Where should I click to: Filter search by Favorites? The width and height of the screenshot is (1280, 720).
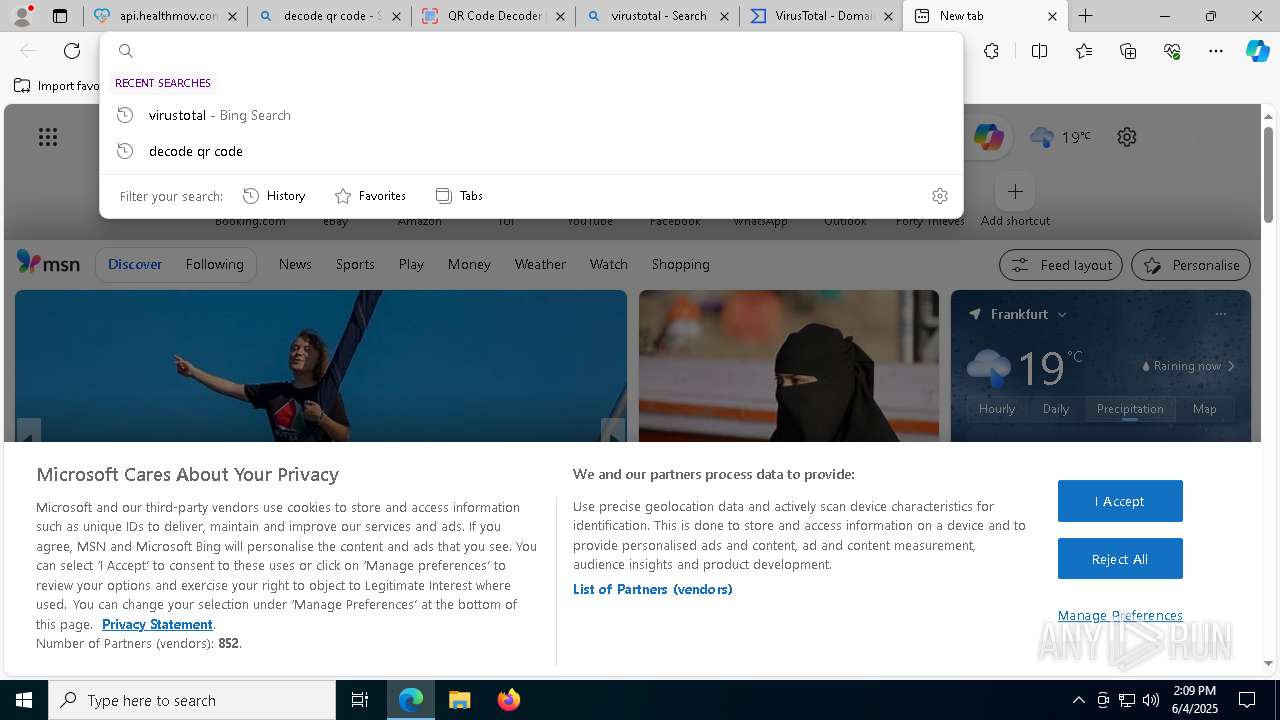click(370, 196)
